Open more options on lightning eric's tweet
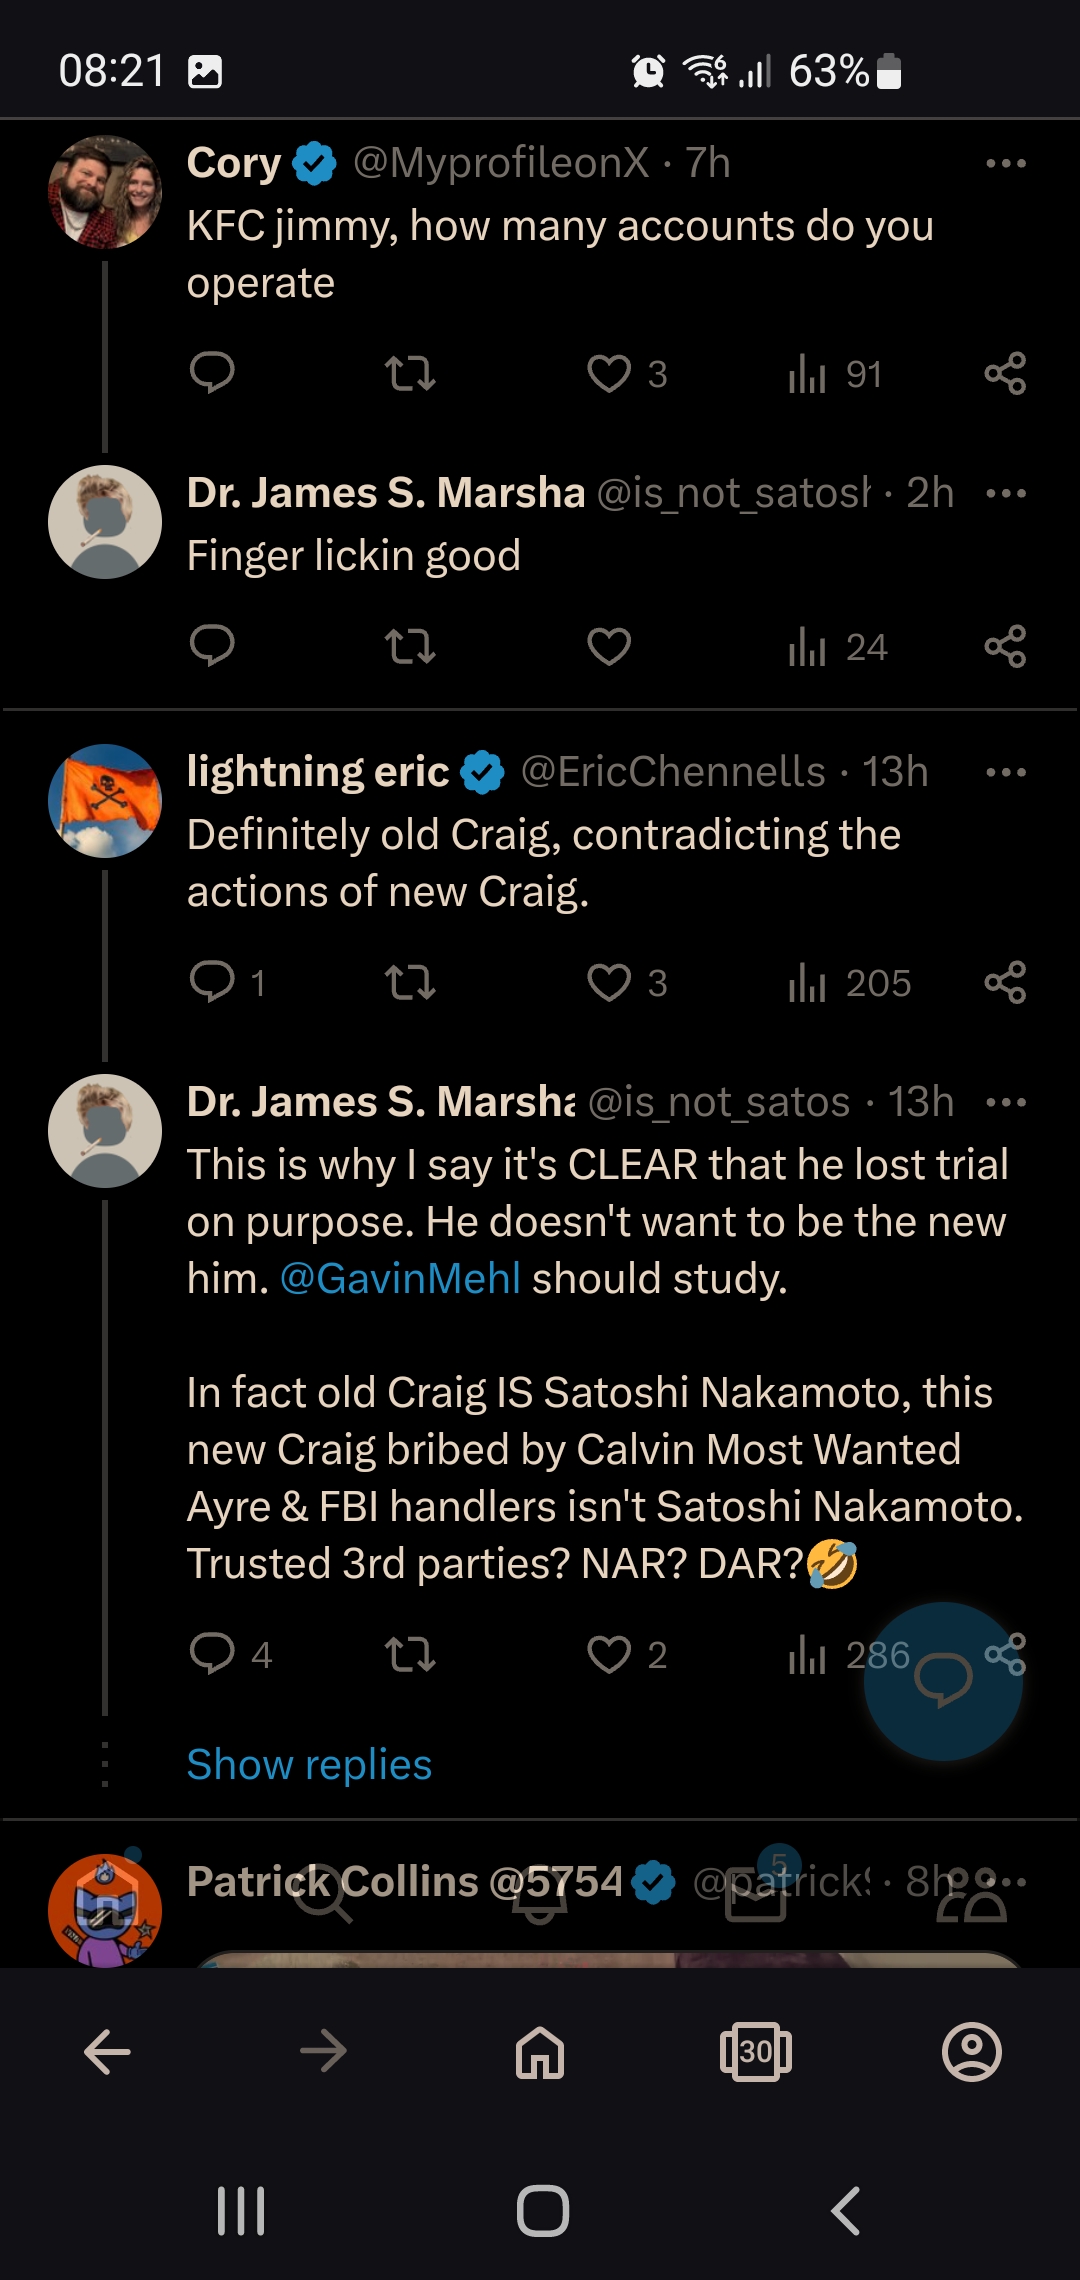1080x2280 pixels. pos(1005,772)
